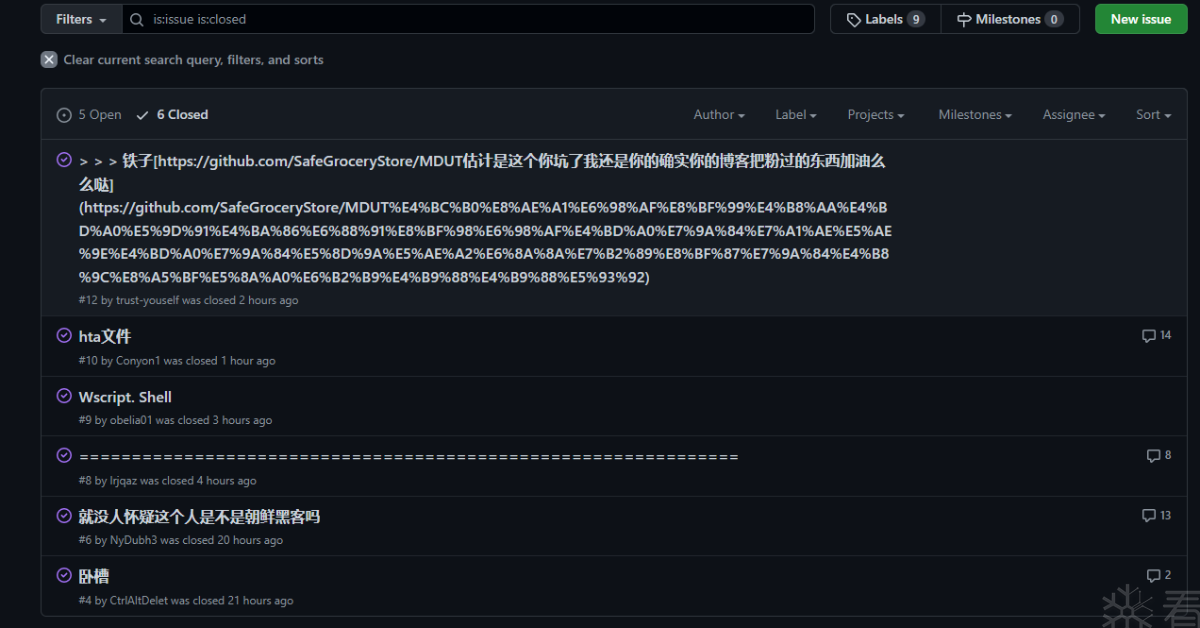This screenshot has height=628, width=1200.
Task: Click the Milestones signpost icon
Action: tap(964, 19)
